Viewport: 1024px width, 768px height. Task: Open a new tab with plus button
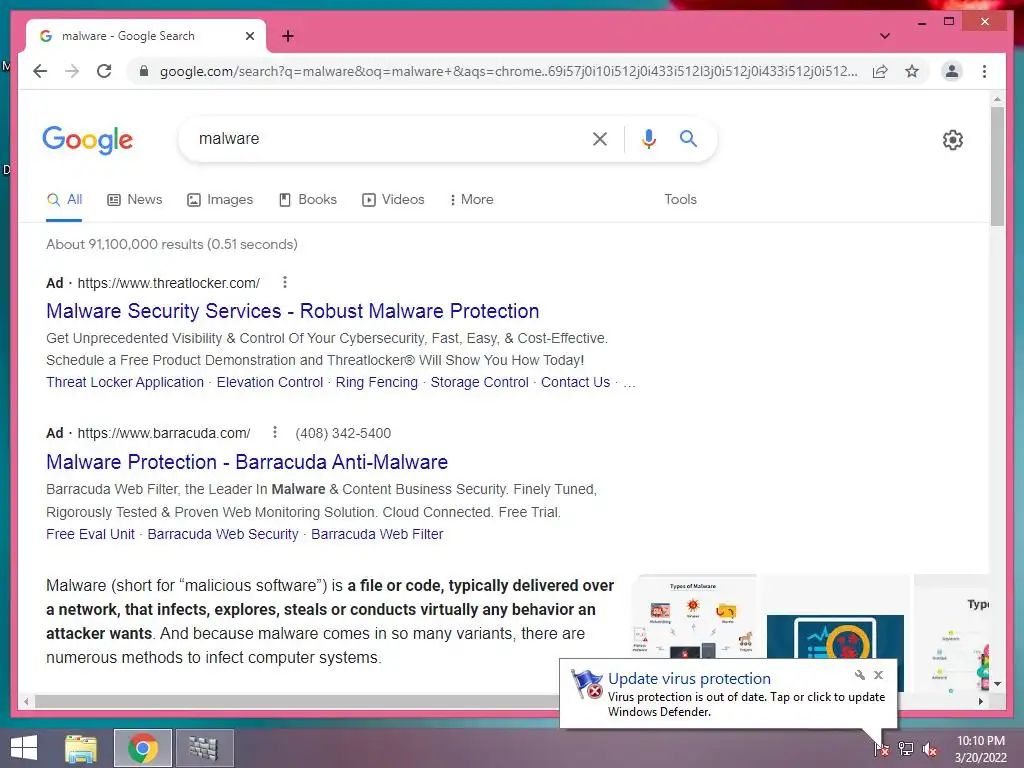288,36
